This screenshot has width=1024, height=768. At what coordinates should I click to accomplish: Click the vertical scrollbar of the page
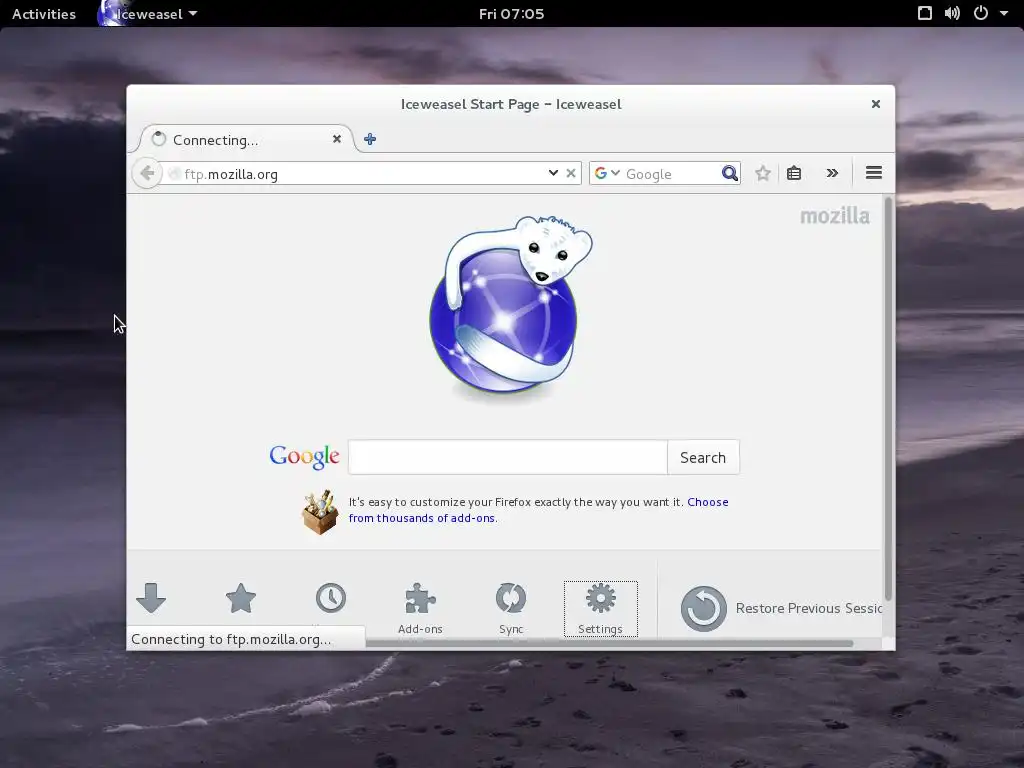click(x=888, y=398)
